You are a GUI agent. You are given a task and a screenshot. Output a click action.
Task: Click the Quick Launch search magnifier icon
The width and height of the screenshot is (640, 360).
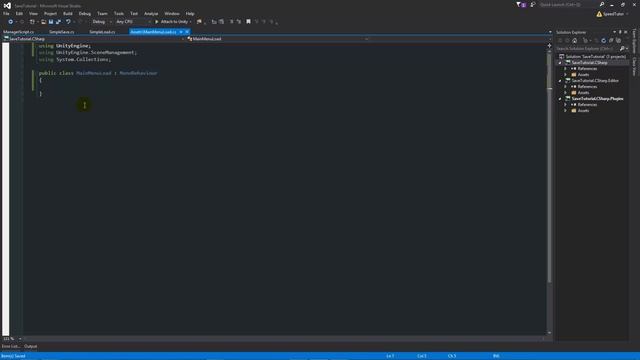coord(602,4)
